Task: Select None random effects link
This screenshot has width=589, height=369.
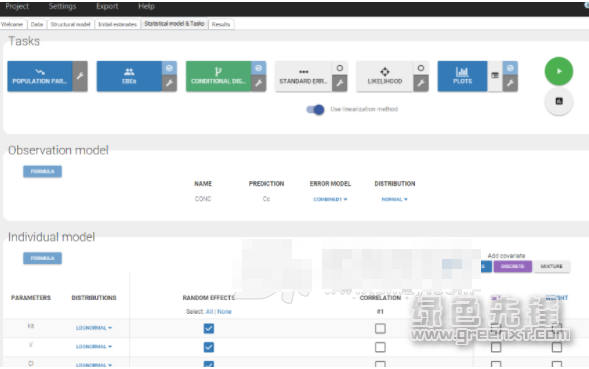Action: pos(224,312)
